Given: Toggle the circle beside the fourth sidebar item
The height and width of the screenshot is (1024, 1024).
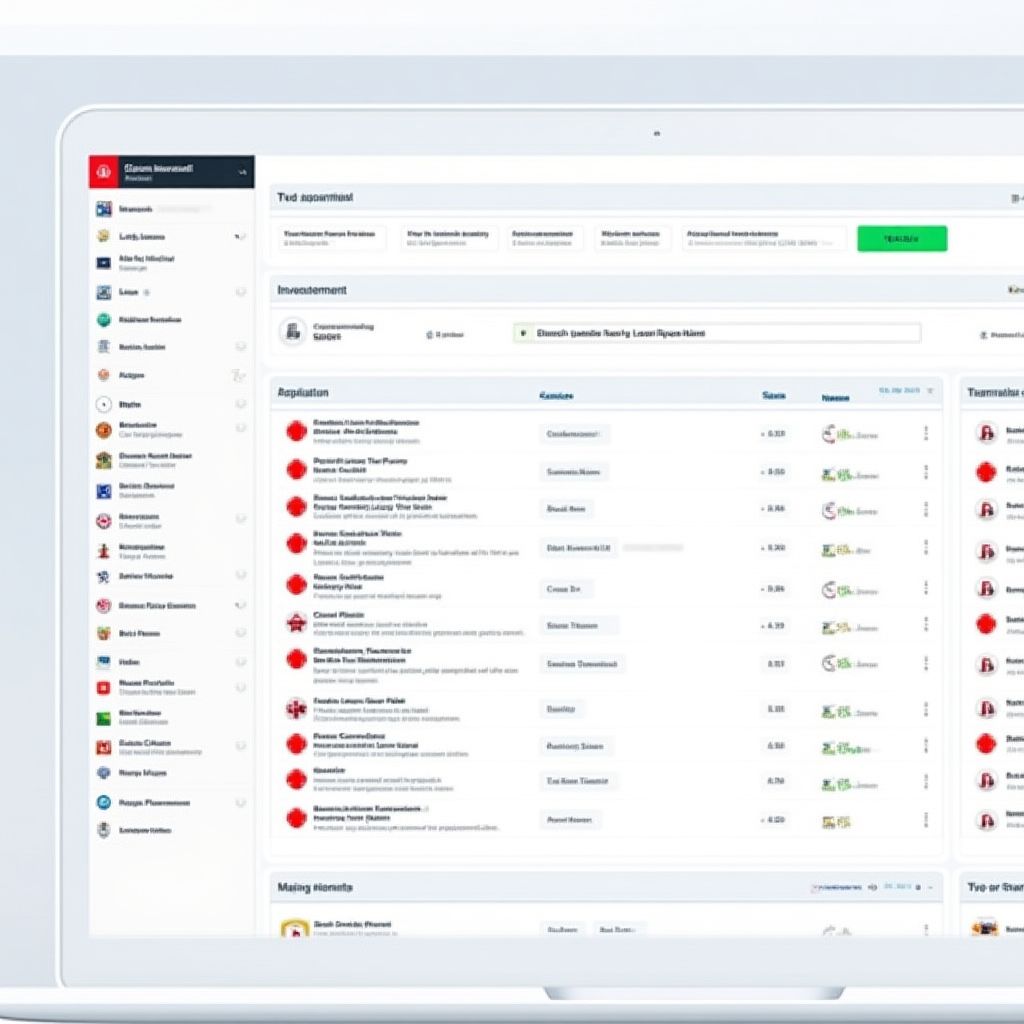Looking at the screenshot, I should [240, 292].
